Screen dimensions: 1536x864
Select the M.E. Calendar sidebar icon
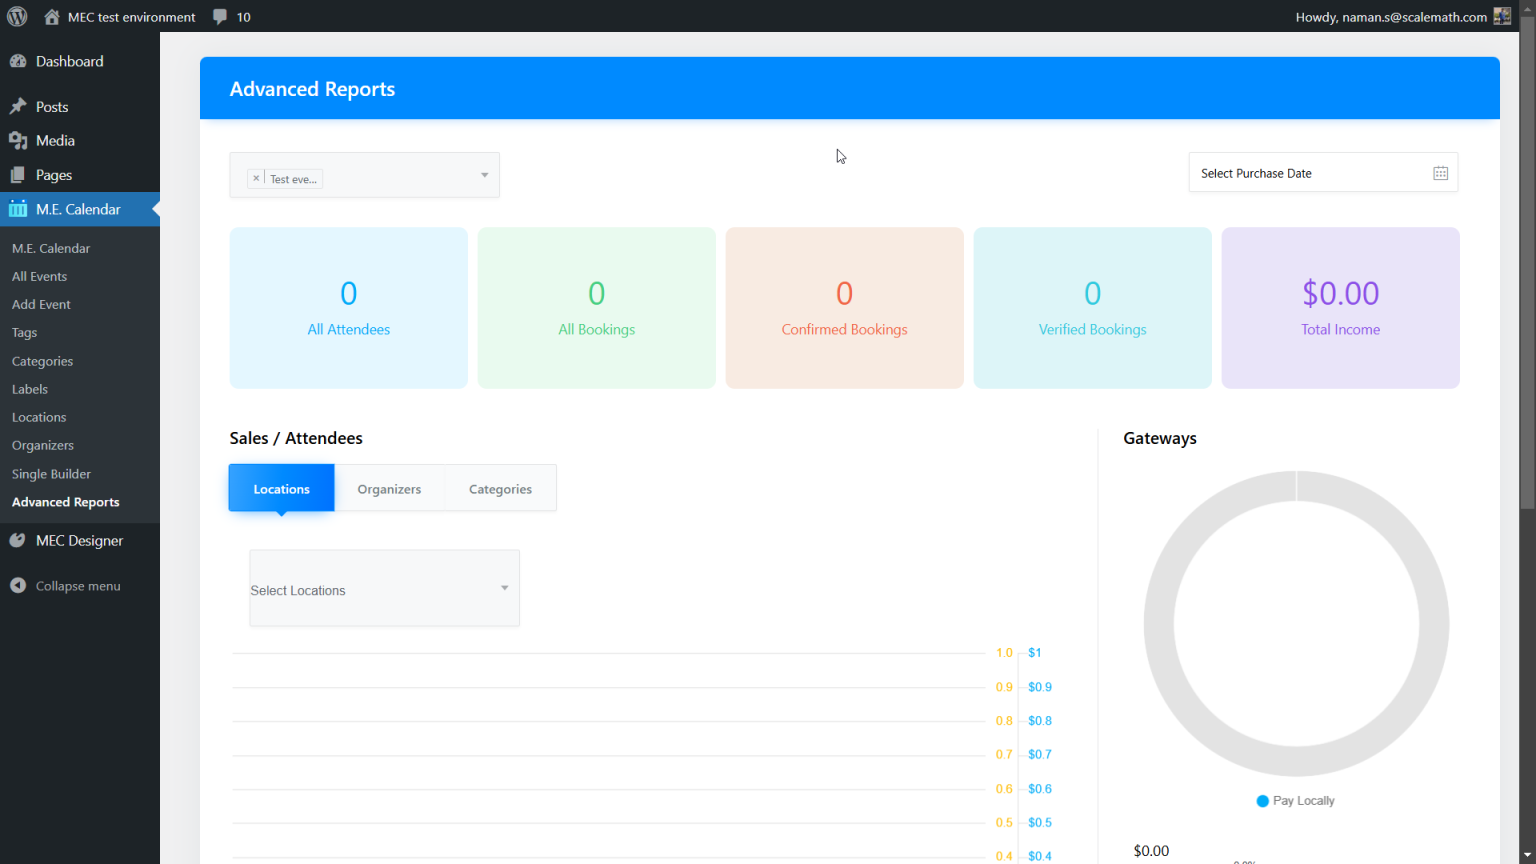pos(17,209)
